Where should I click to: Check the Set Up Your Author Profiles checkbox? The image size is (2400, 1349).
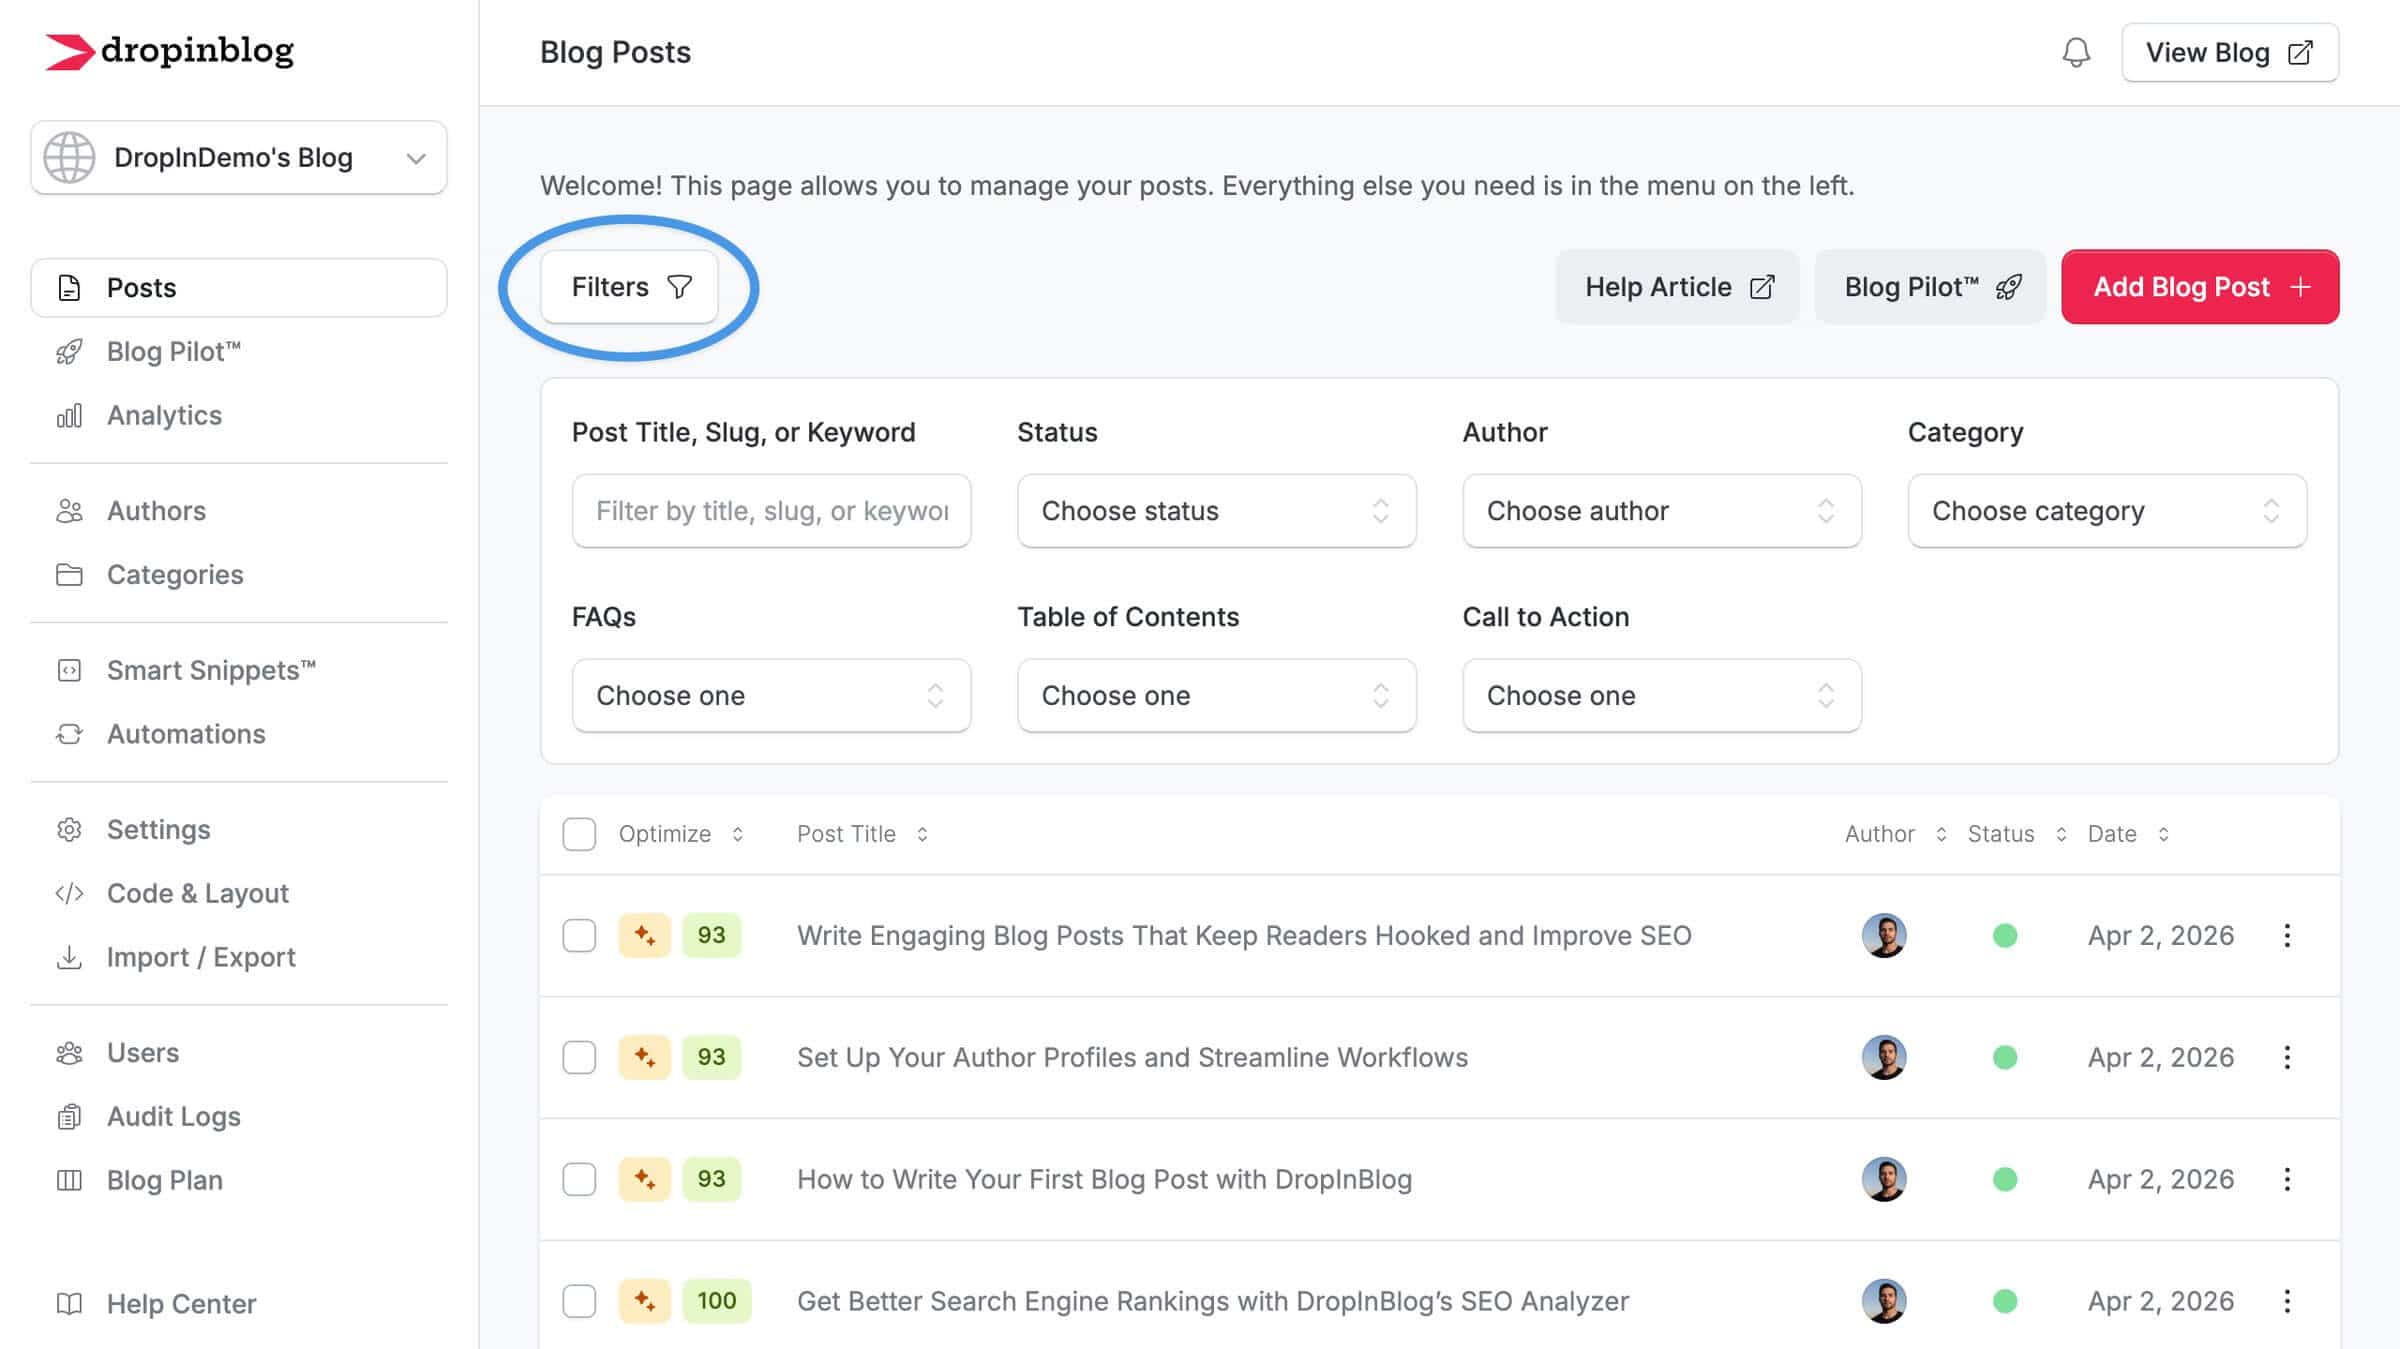tap(579, 1058)
